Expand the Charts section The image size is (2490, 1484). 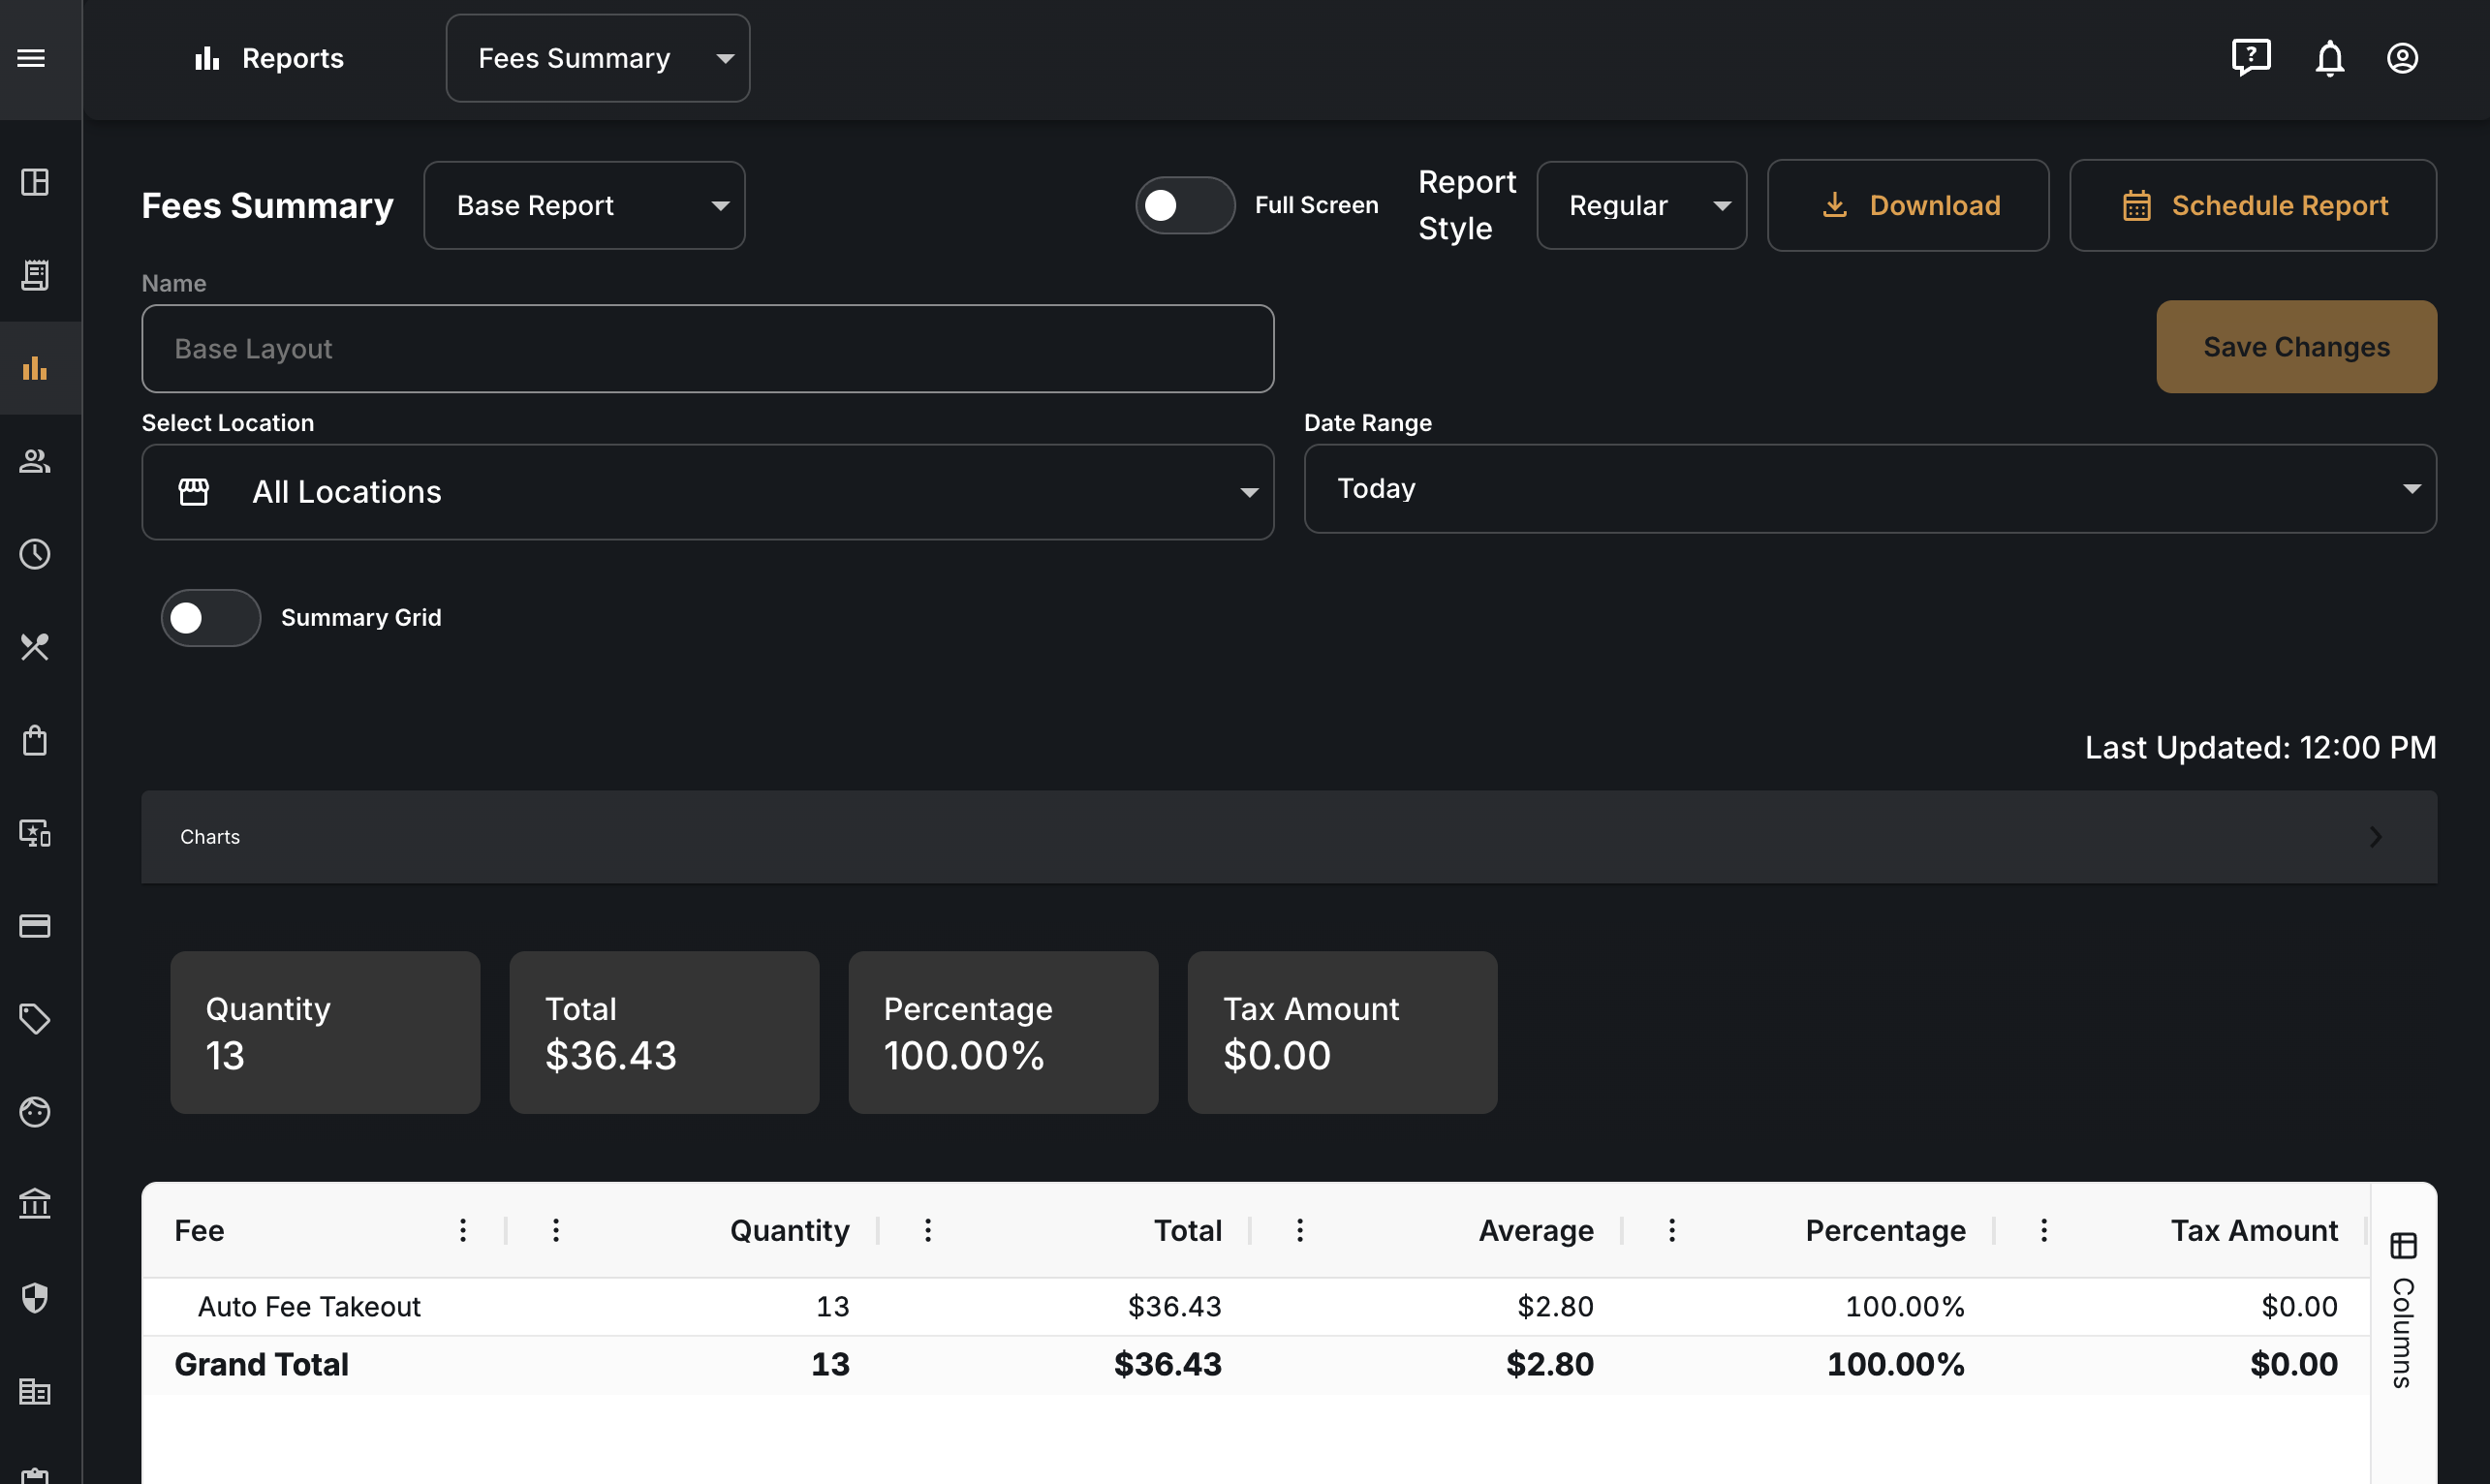point(1289,837)
